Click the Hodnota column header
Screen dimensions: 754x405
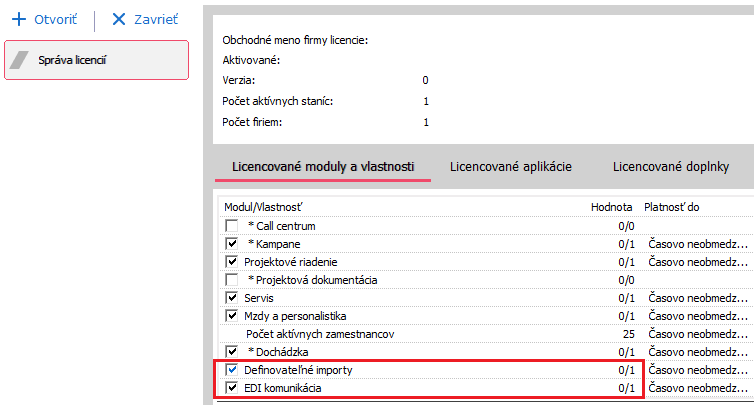click(x=611, y=206)
